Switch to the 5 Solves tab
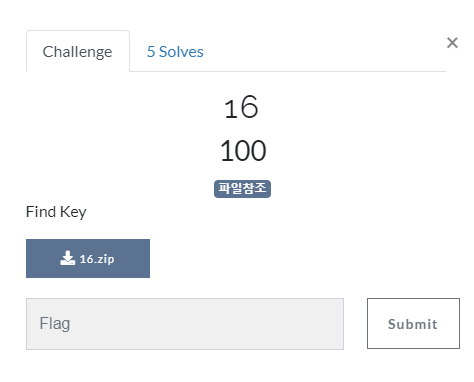474x382 pixels. pyautogui.click(x=175, y=52)
